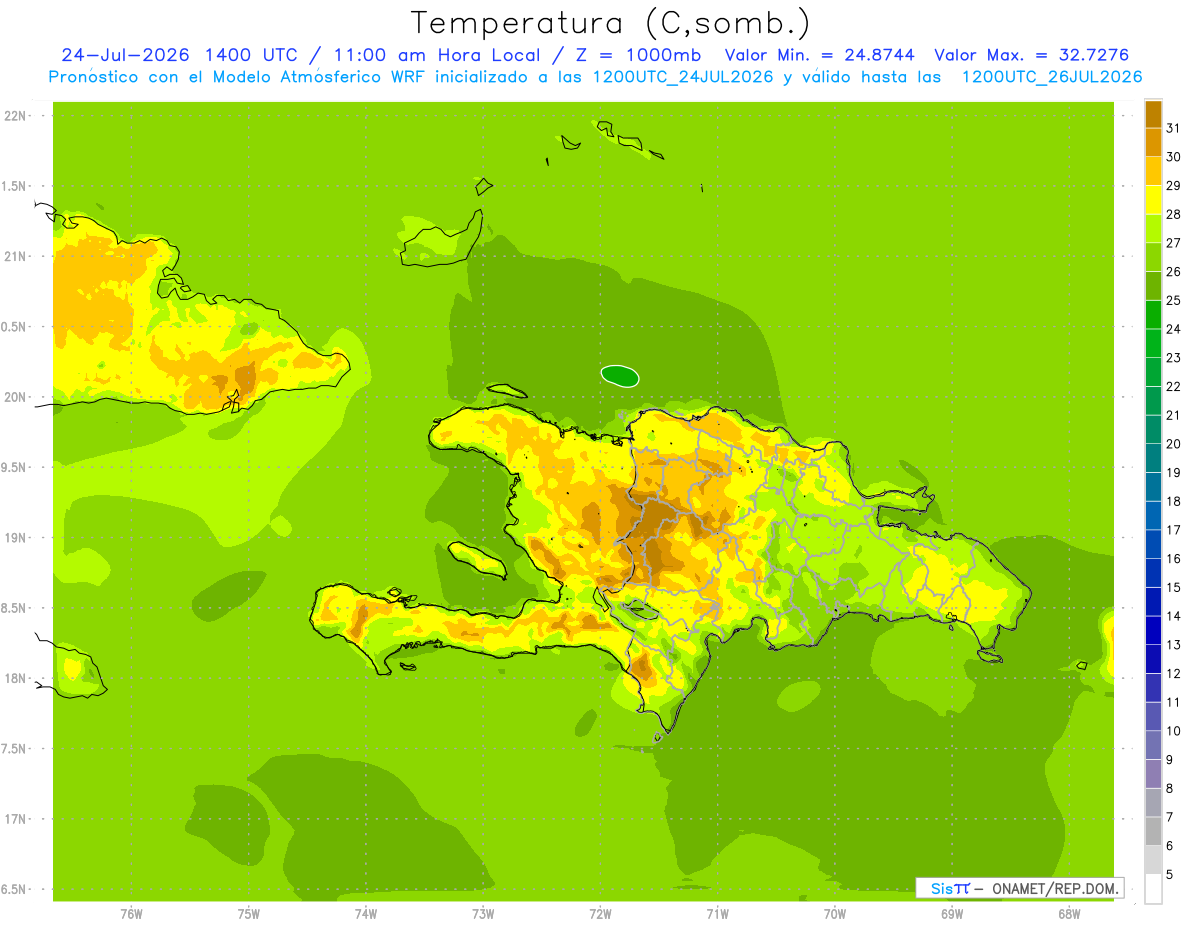1200x927 pixels.
Task: Pick the orange legend swatch between 30 and 31
Action: 1153,142
